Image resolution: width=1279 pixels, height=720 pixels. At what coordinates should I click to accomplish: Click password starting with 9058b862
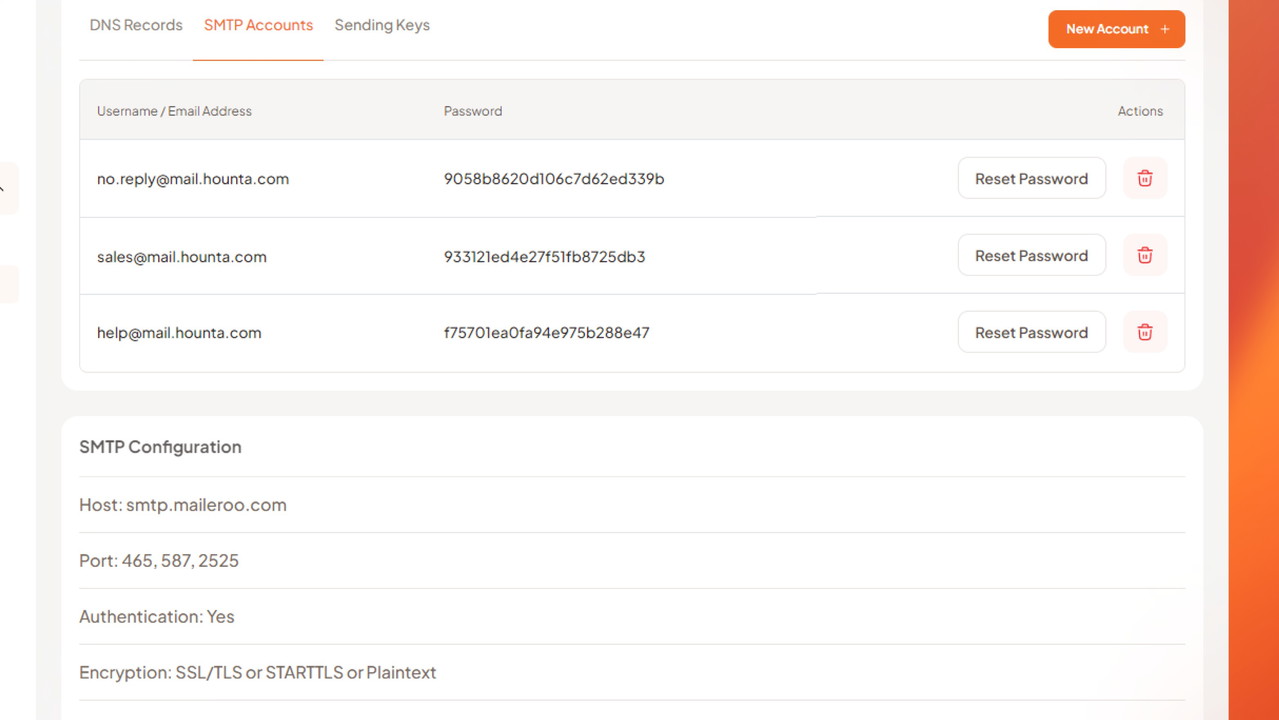[554, 179]
